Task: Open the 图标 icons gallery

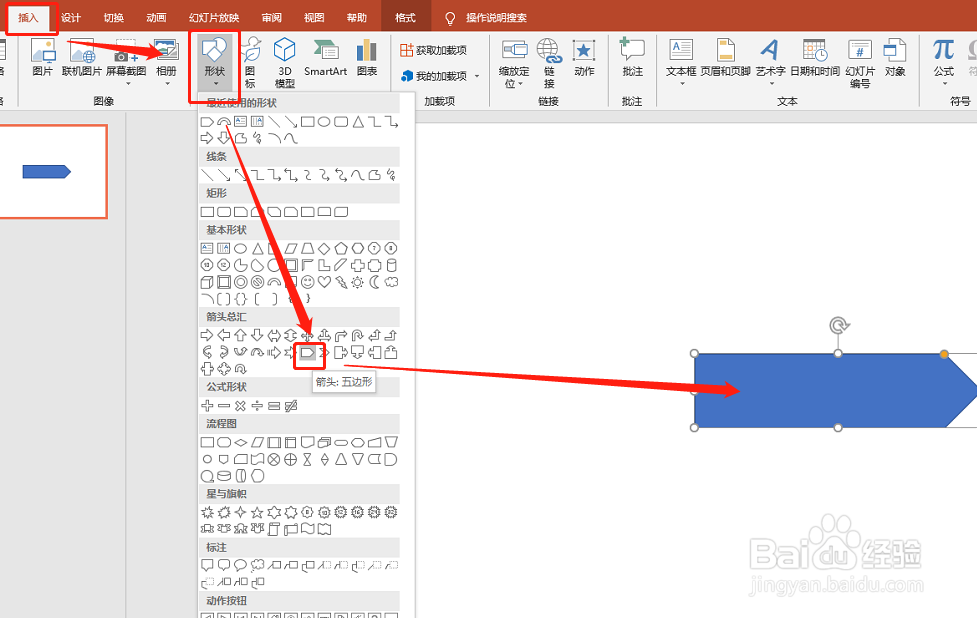Action: (250, 62)
